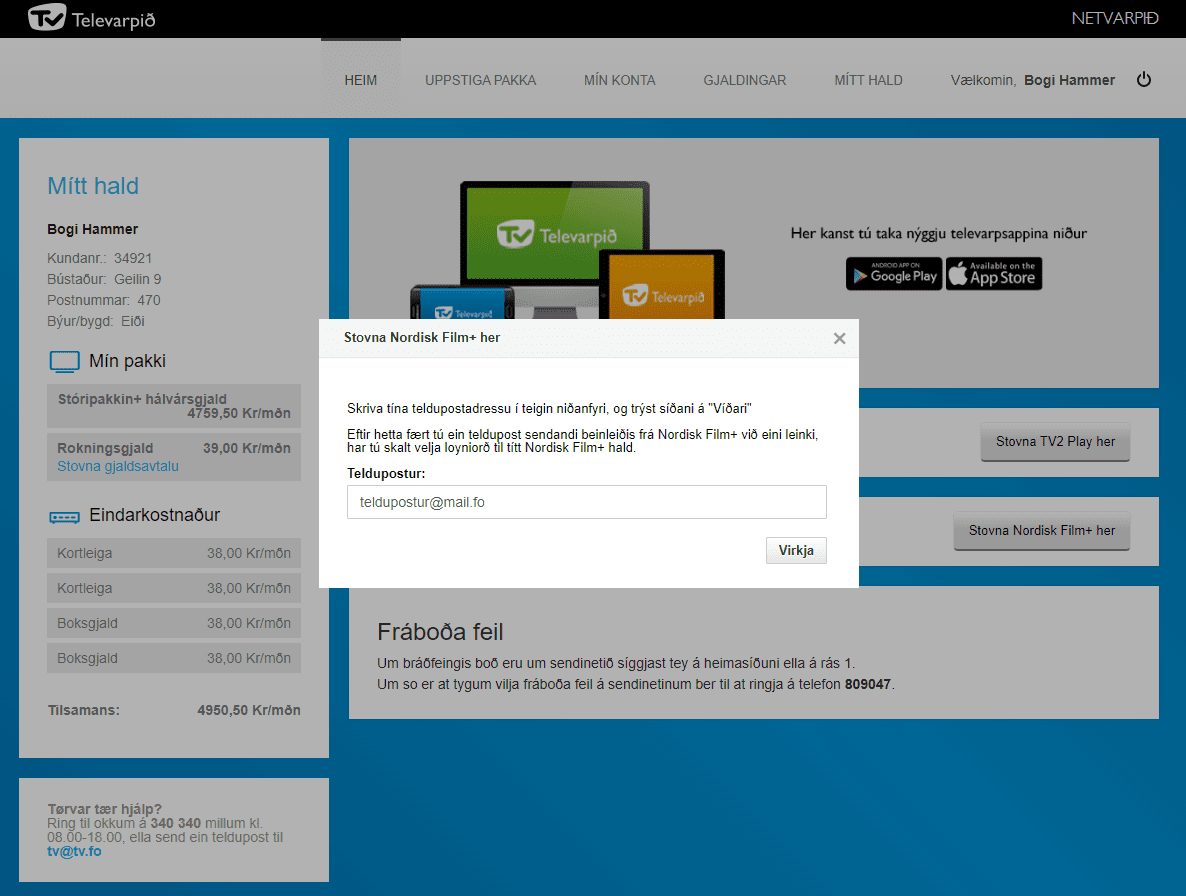Open MÍTT HALD menu item
Screen dimensions: 1186x896
pos(868,80)
